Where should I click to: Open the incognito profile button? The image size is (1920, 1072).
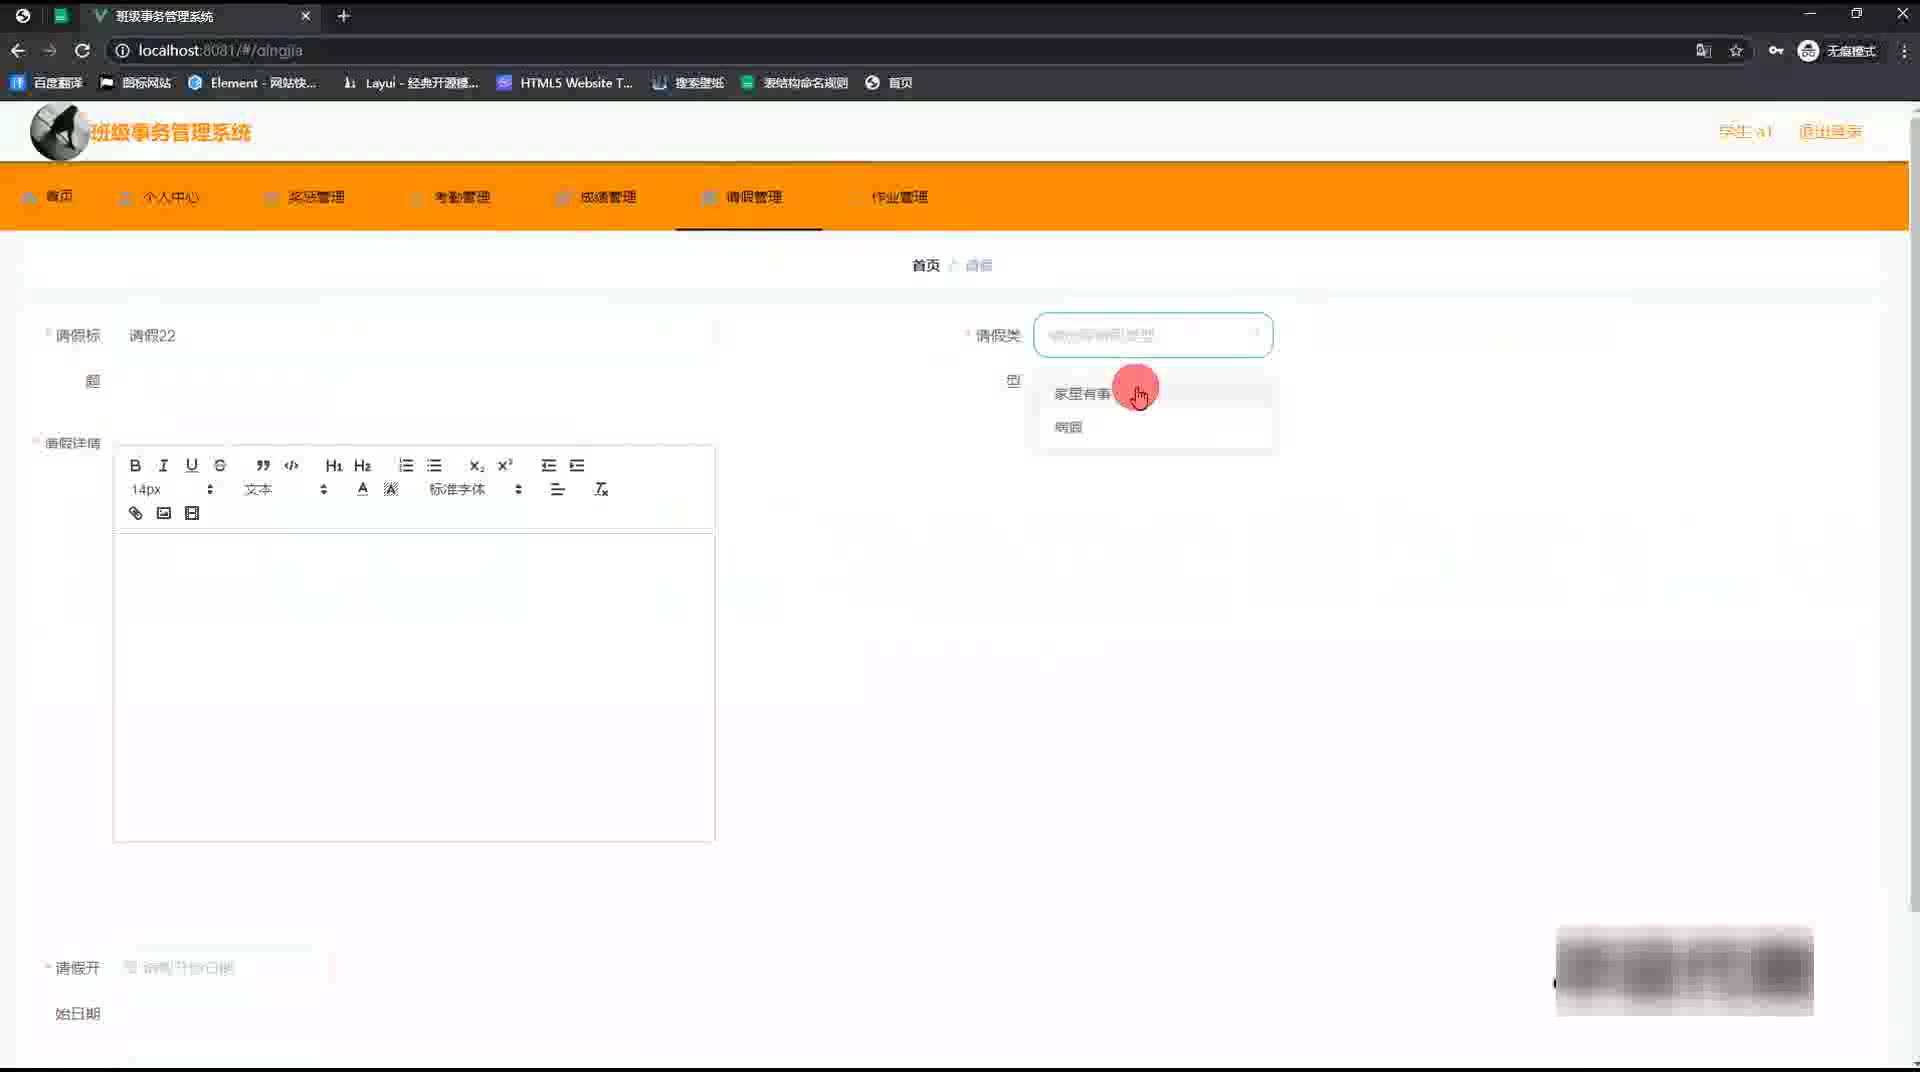point(1838,50)
